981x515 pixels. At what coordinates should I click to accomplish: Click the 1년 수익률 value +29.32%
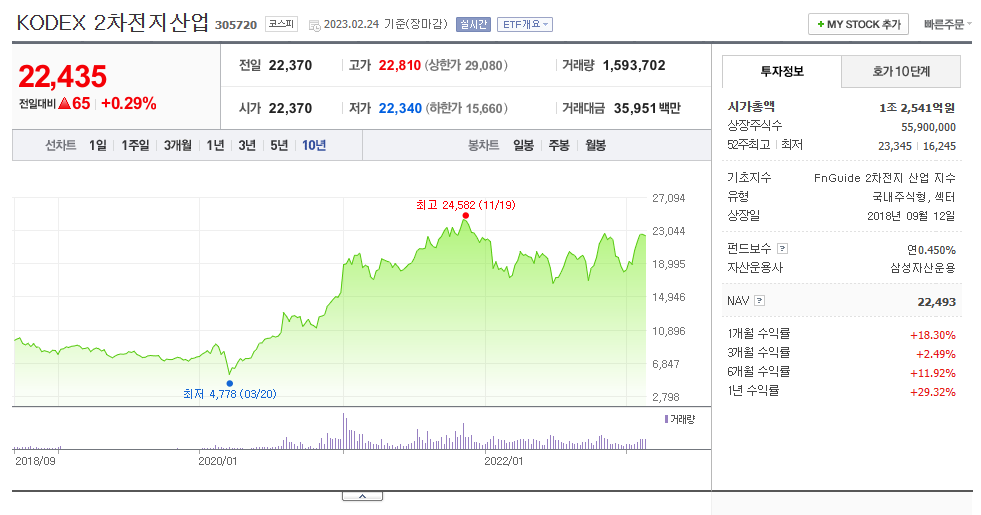[x=933, y=392]
